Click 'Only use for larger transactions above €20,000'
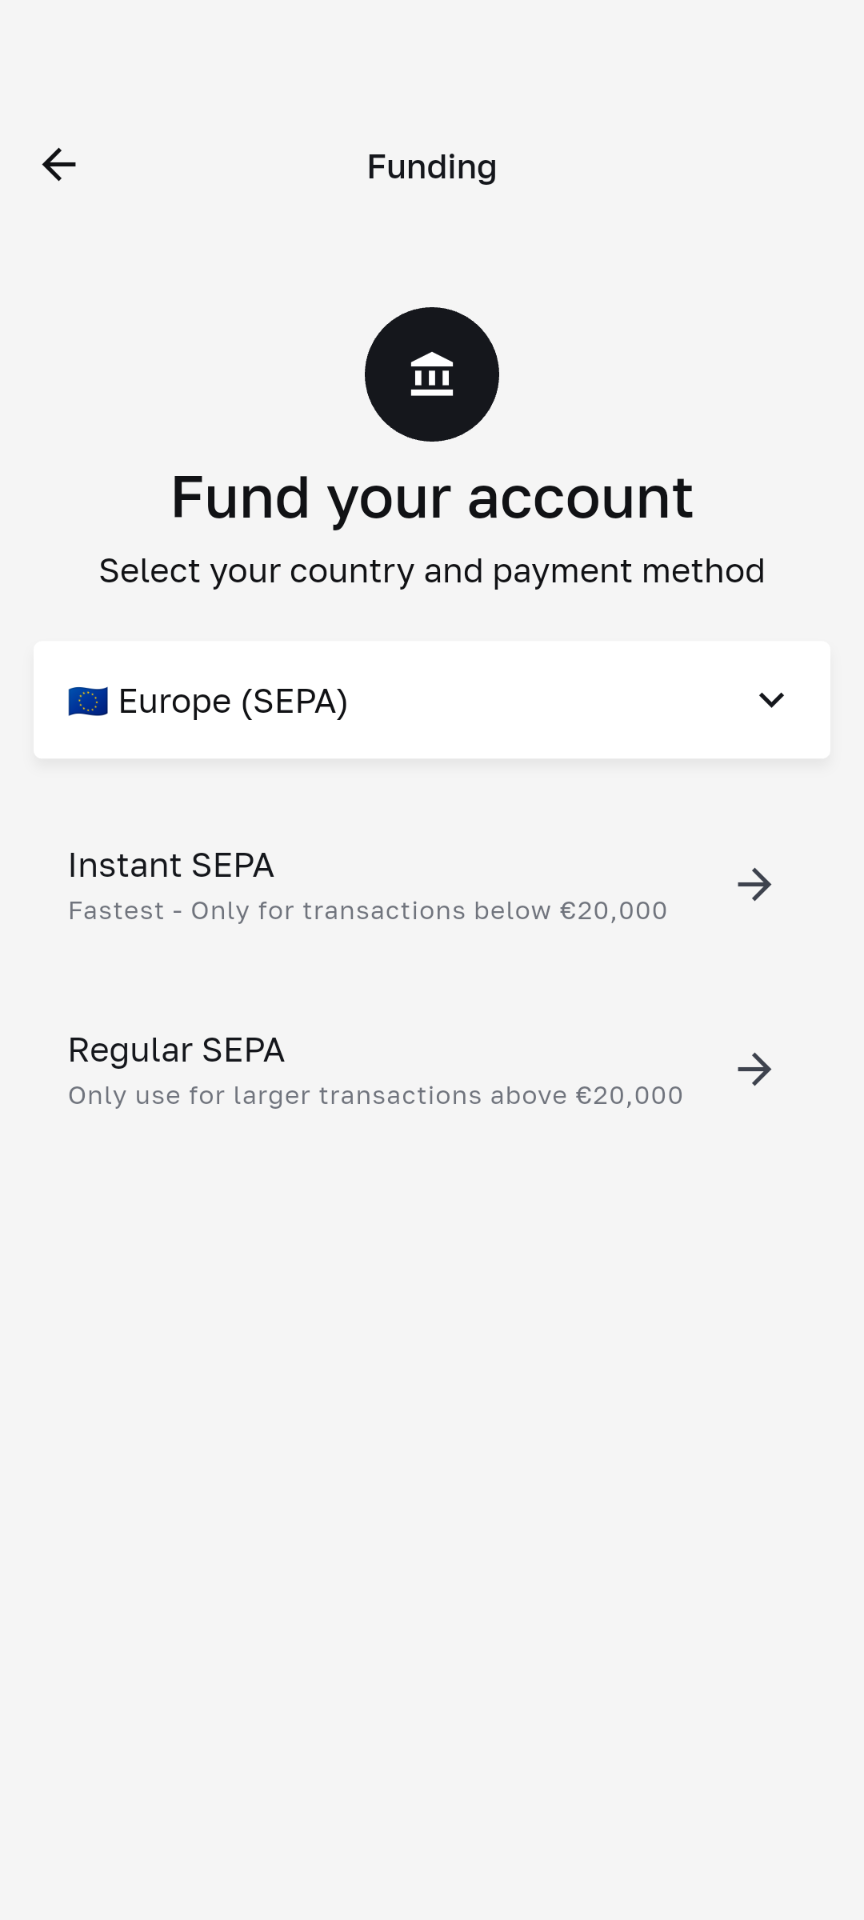Viewport: 864px width, 1920px height. click(x=375, y=1096)
